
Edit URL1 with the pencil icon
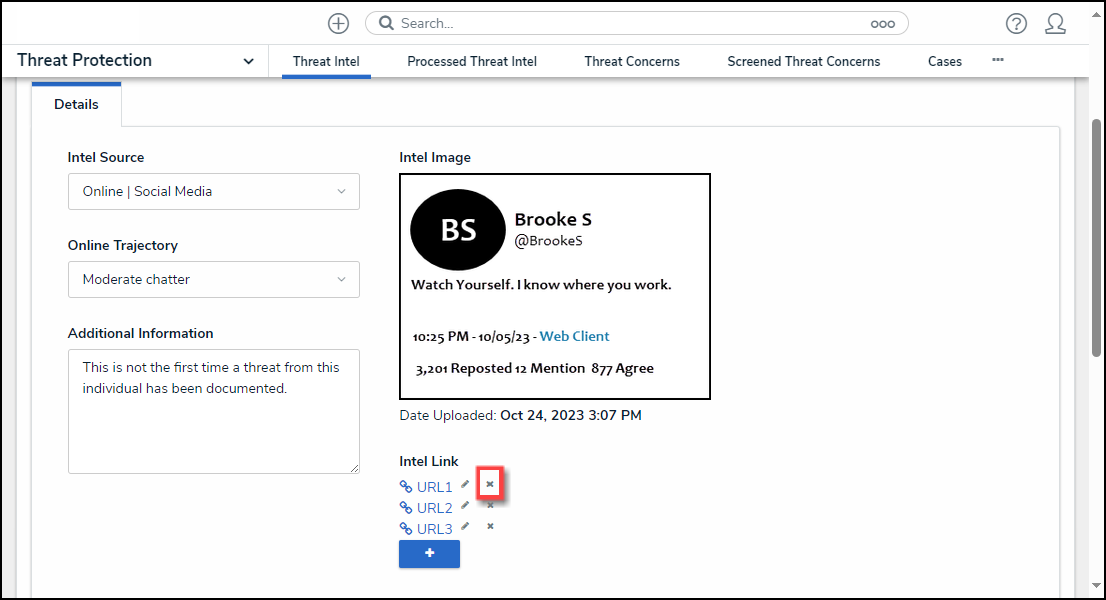pyautogui.click(x=465, y=484)
